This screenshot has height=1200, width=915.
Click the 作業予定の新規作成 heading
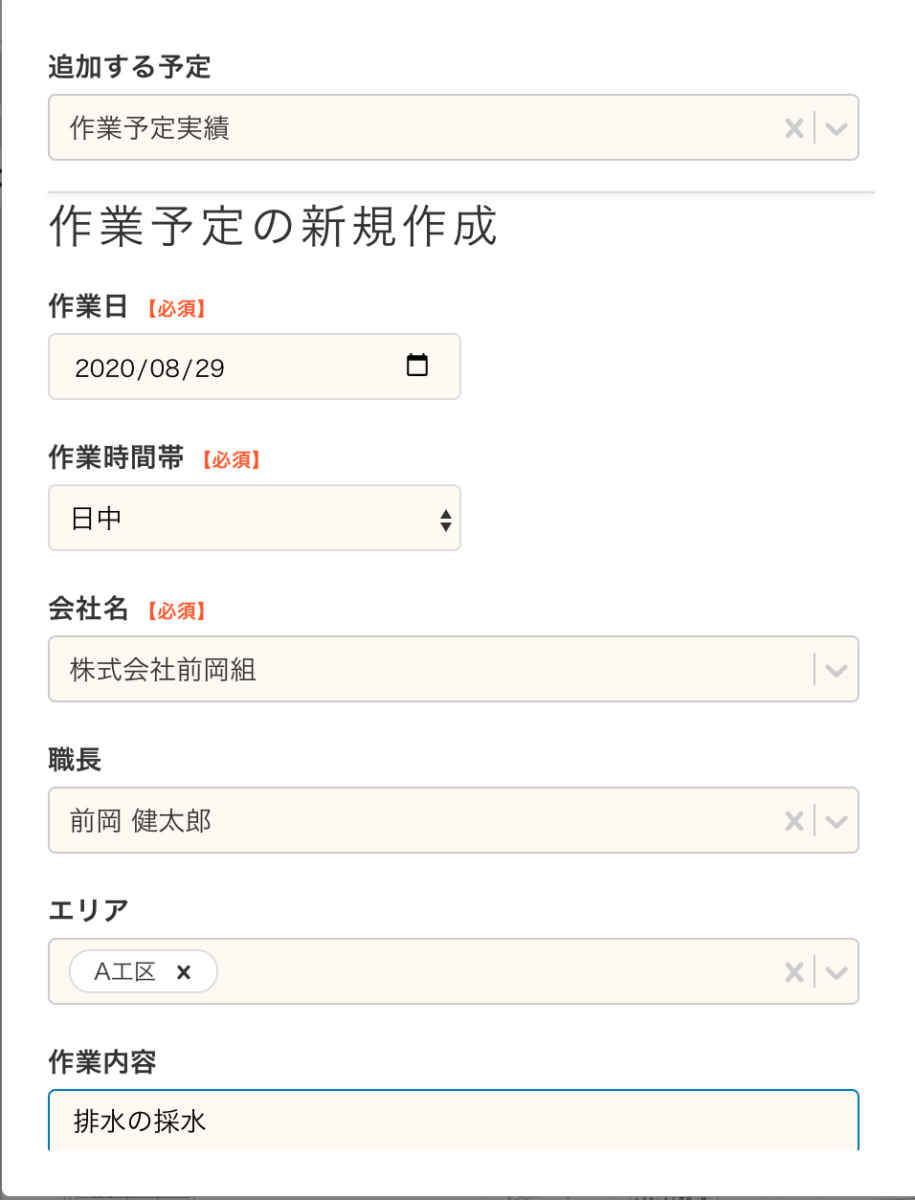point(273,228)
